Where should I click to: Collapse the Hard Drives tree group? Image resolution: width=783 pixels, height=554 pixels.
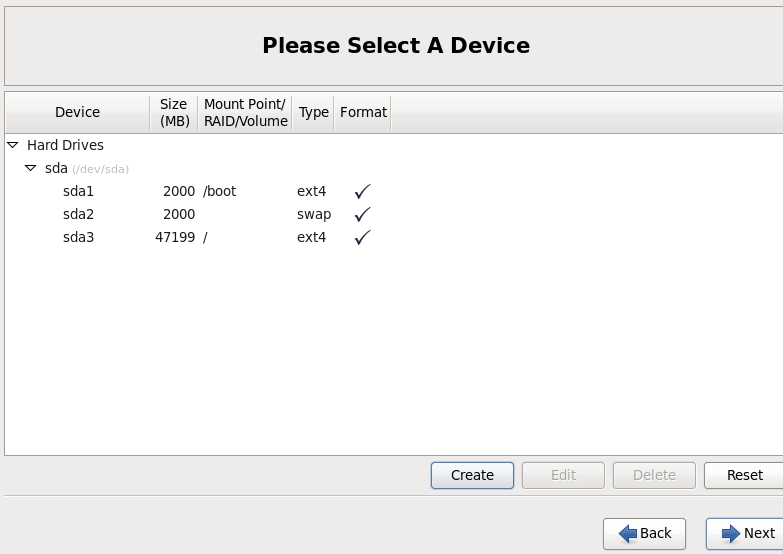tap(13, 145)
